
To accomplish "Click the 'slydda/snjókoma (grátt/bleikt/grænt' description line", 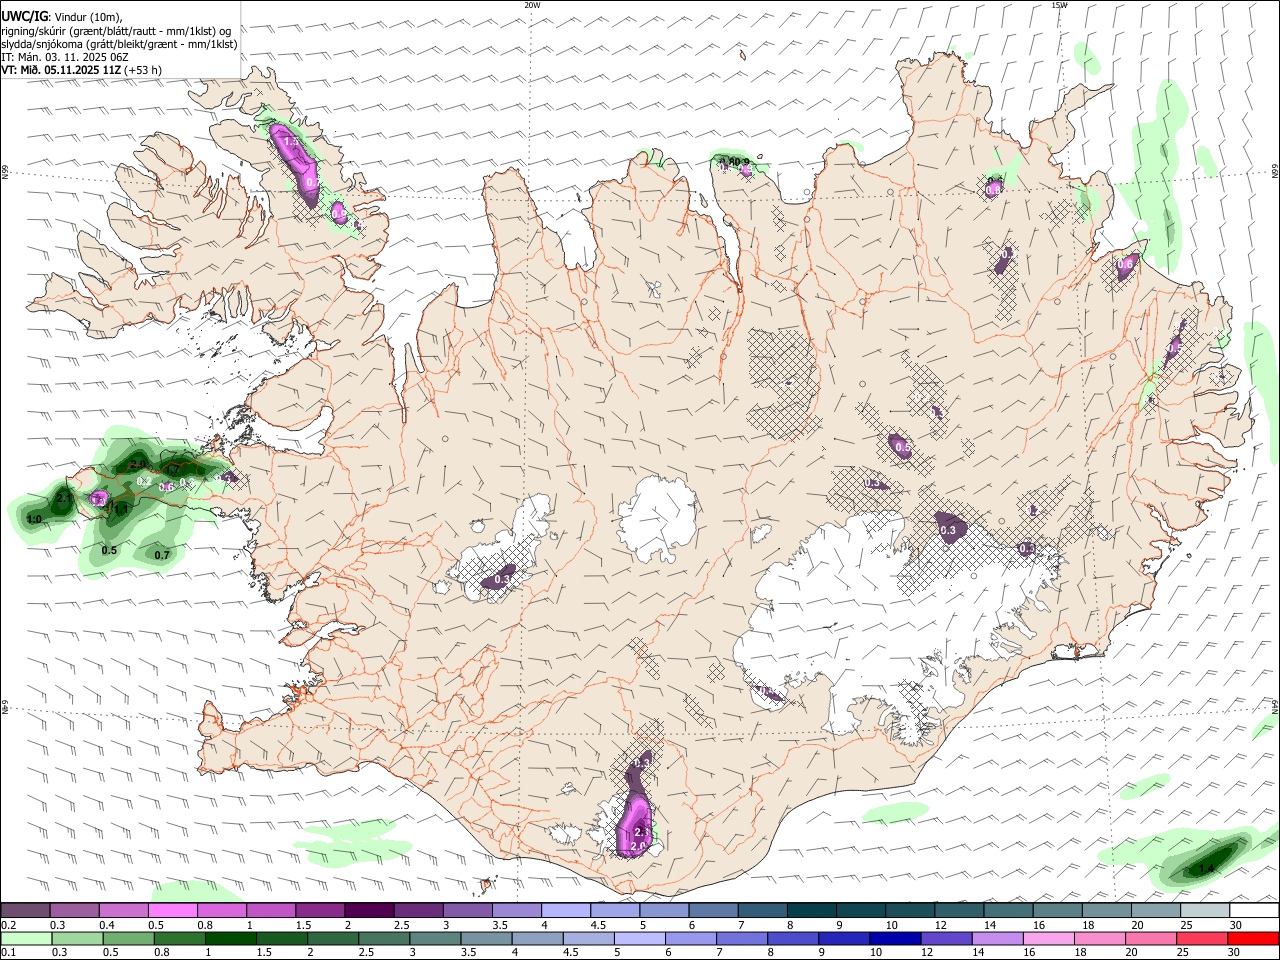I will [x=119, y=44].
